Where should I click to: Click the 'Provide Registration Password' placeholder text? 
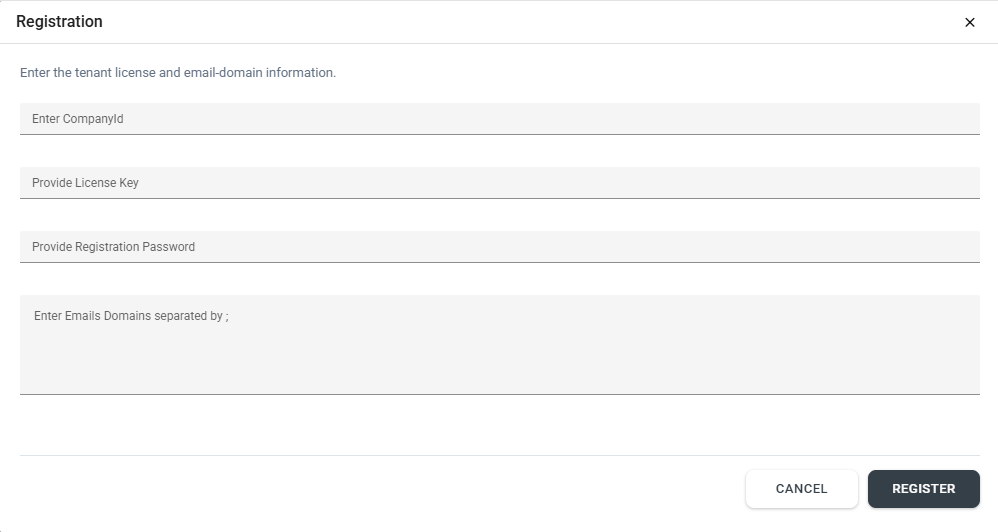(113, 247)
